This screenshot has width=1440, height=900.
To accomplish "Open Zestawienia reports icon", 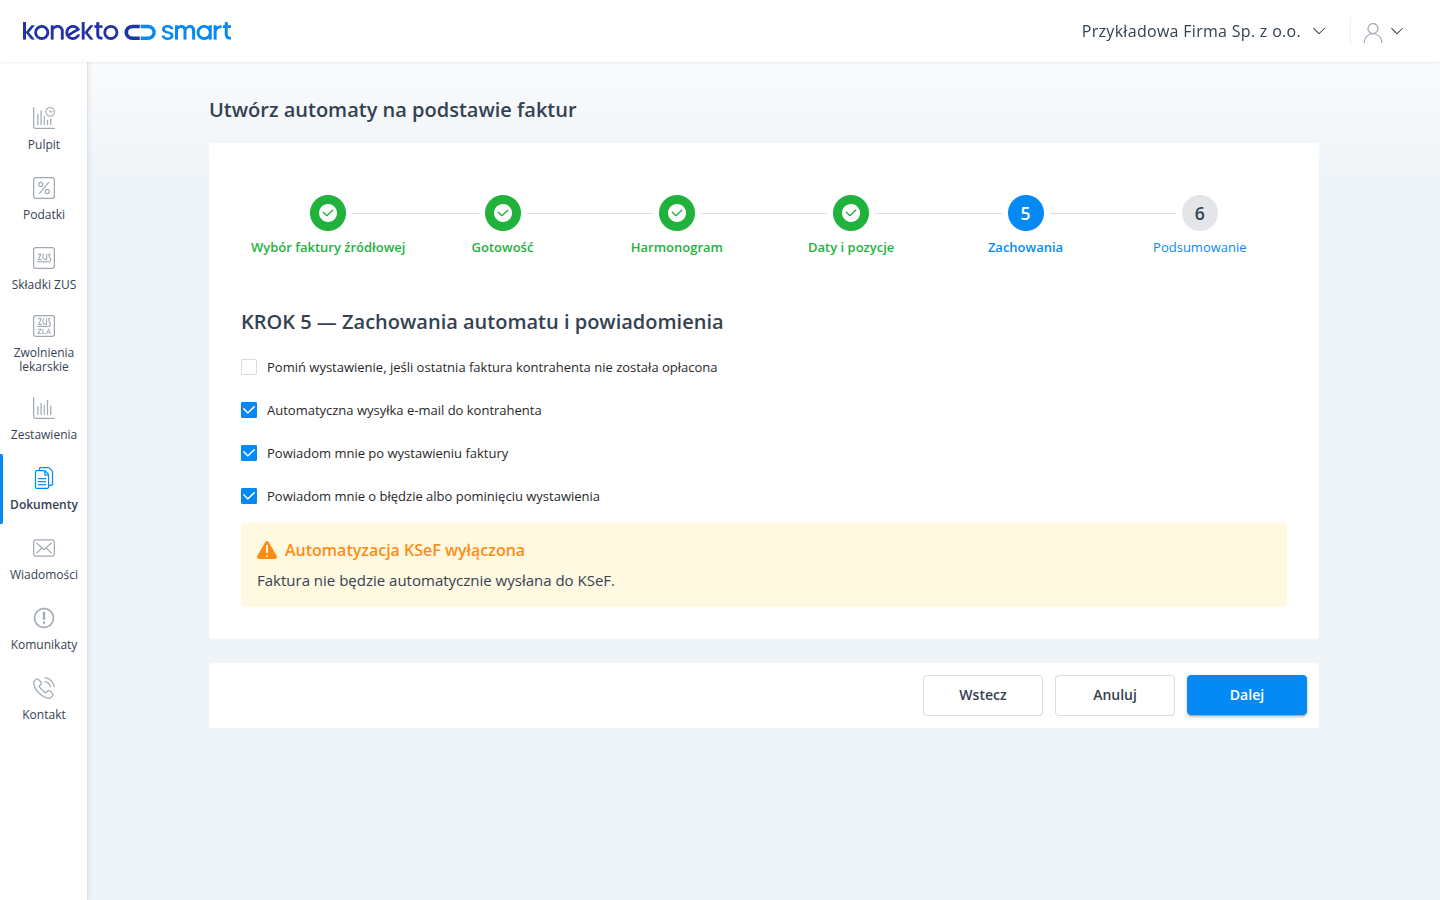I will (x=44, y=408).
